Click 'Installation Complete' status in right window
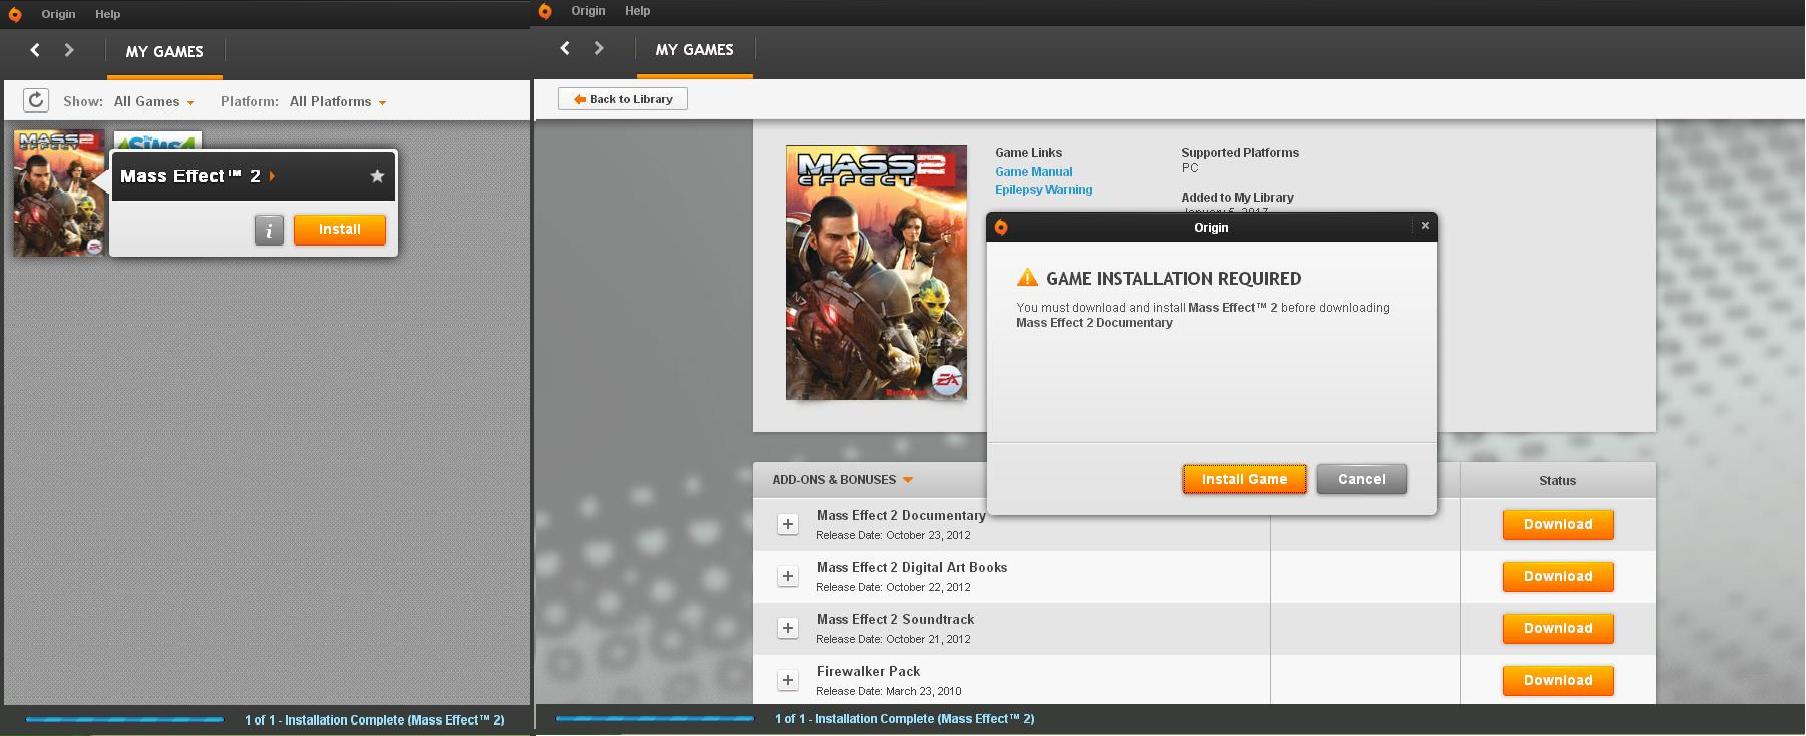Viewport: 1806px width, 736px height. [905, 719]
